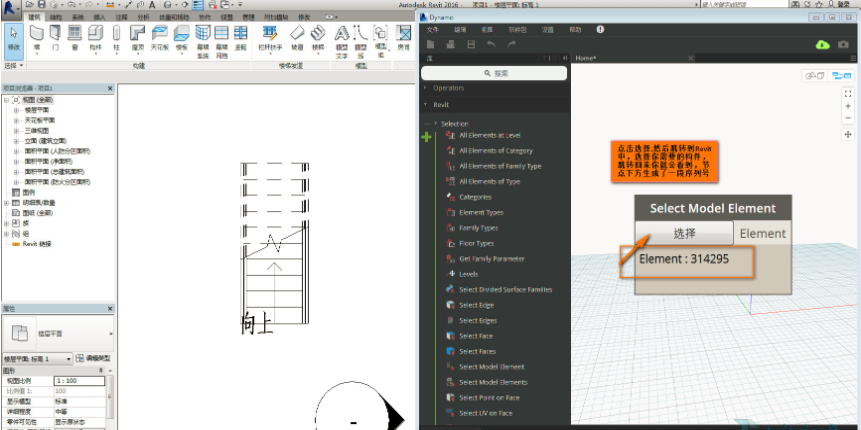Image resolution: width=861 pixels, height=430 pixels.
Task: Collapse the Revit category in Dynamo library
Action: [425, 104]
